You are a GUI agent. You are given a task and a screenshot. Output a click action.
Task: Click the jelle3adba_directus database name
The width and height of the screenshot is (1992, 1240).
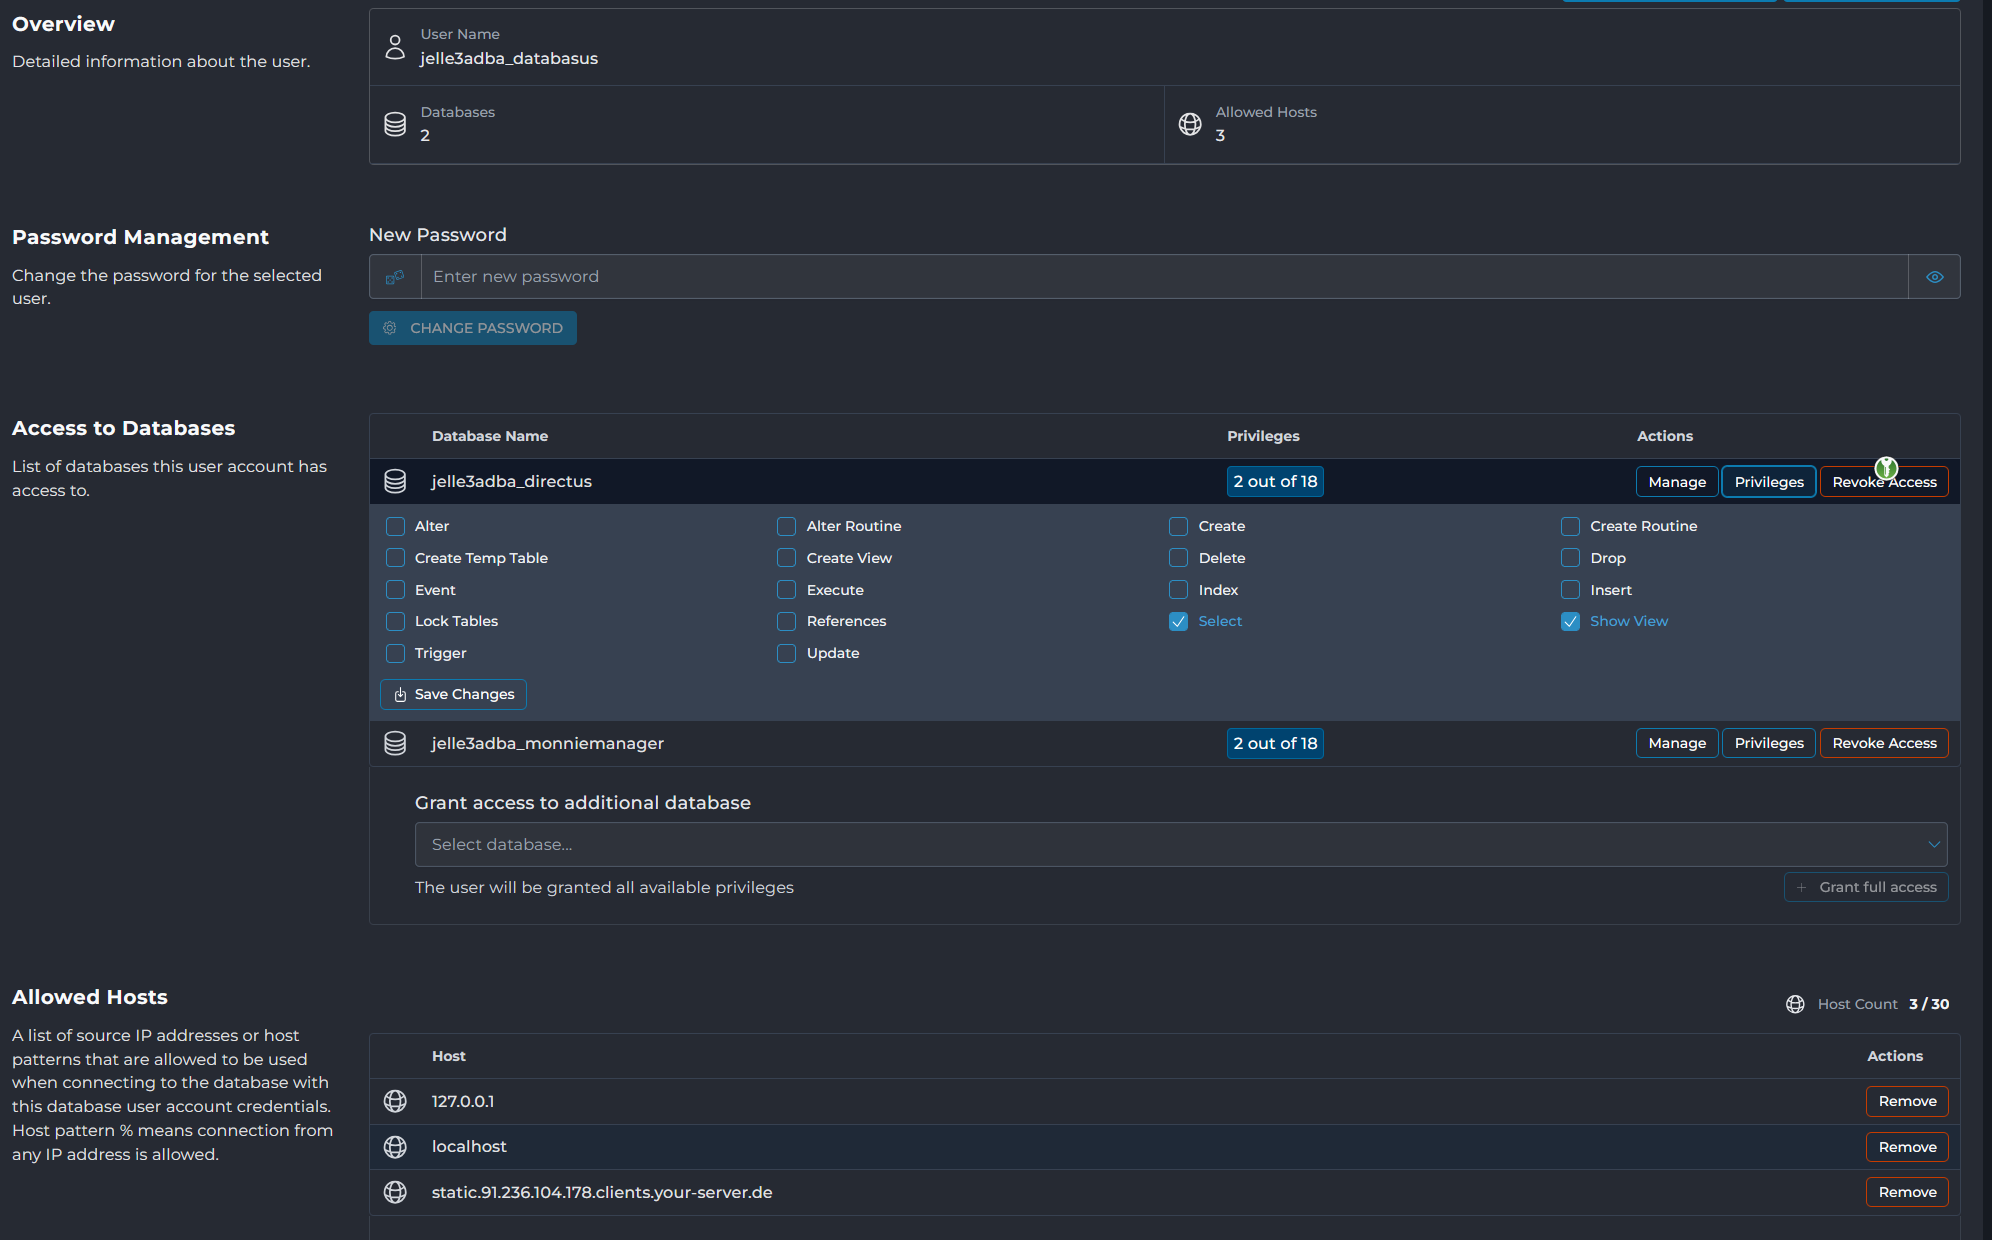tap(512, 482)
